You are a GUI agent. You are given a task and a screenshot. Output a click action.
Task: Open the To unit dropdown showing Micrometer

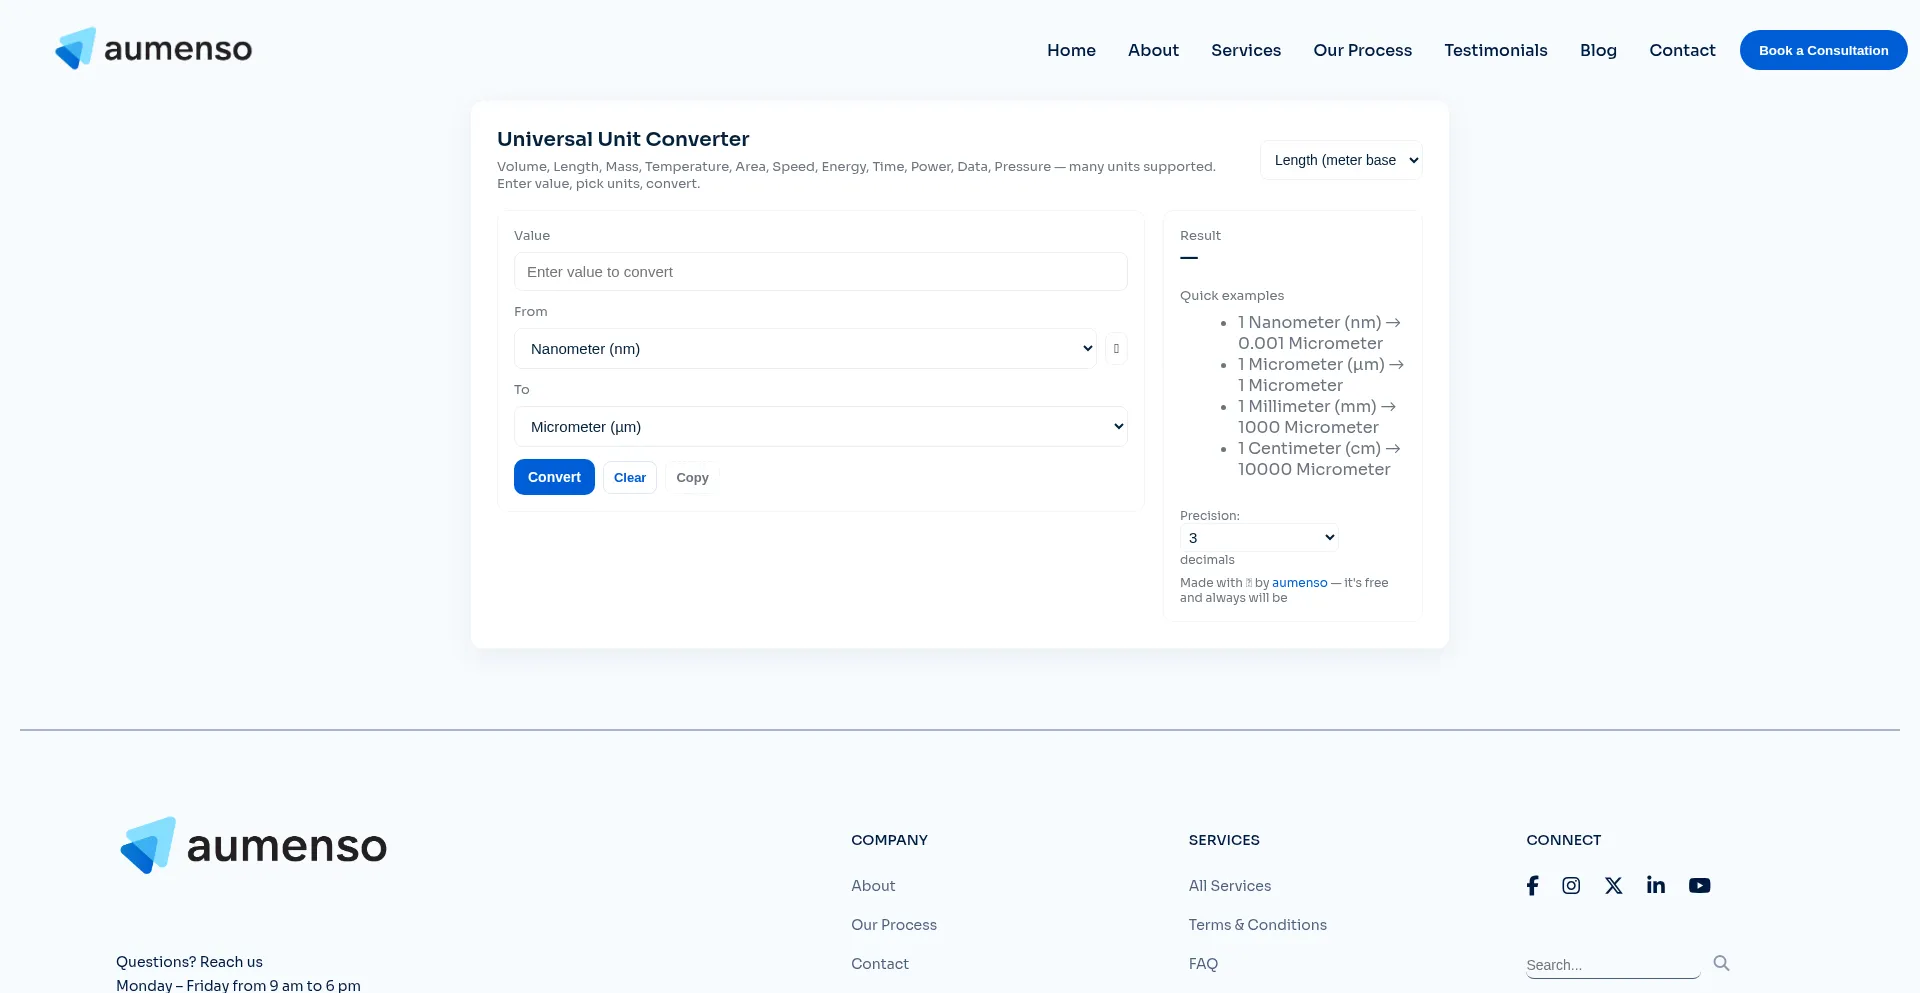(x=820, y=426)
